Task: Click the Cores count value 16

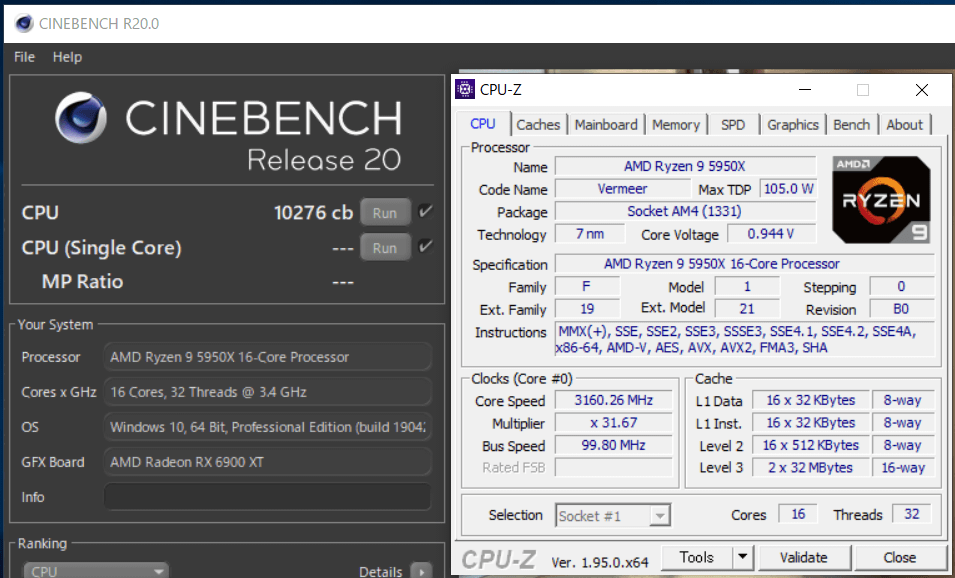Action: [798, 514]
